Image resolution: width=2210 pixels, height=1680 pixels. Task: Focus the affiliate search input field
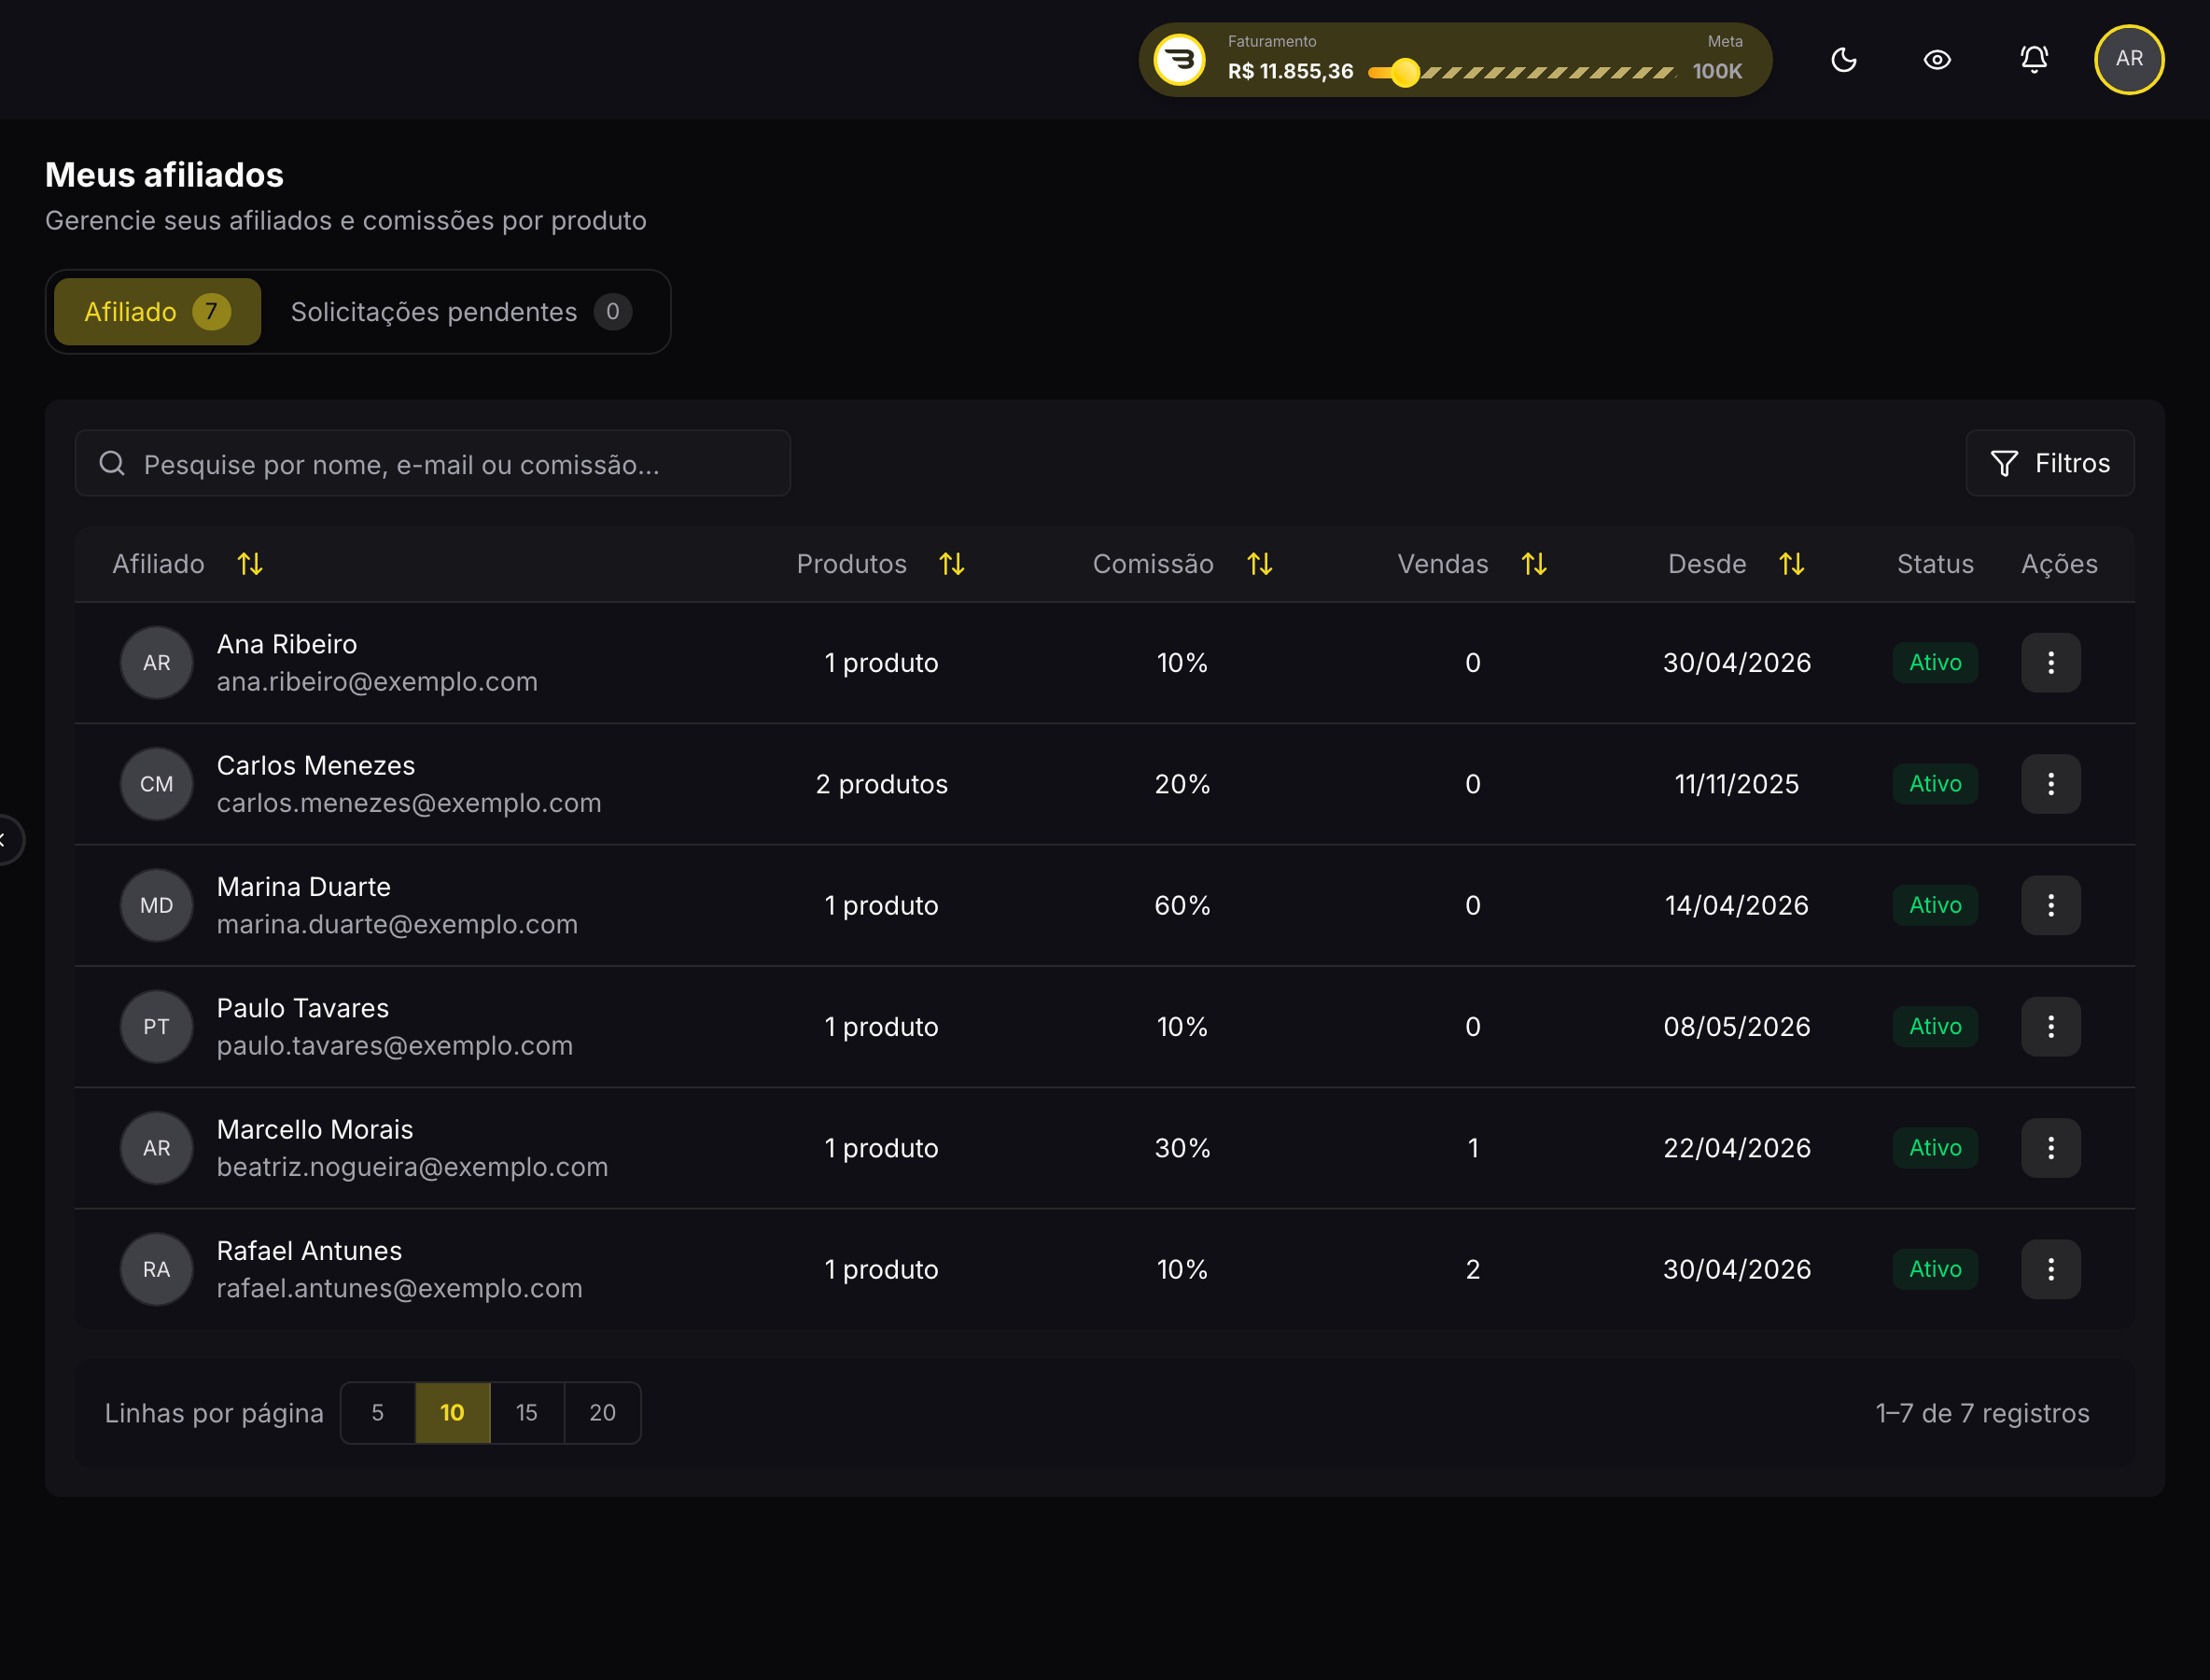pyautogui.click(x=433, y=464)
